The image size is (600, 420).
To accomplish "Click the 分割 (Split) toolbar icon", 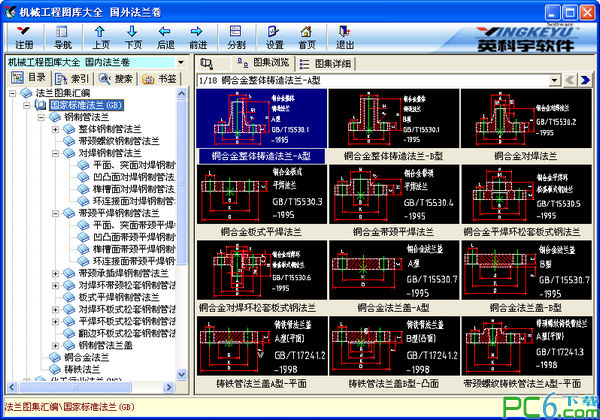I will pyautogui.click(x=236, y=37).
